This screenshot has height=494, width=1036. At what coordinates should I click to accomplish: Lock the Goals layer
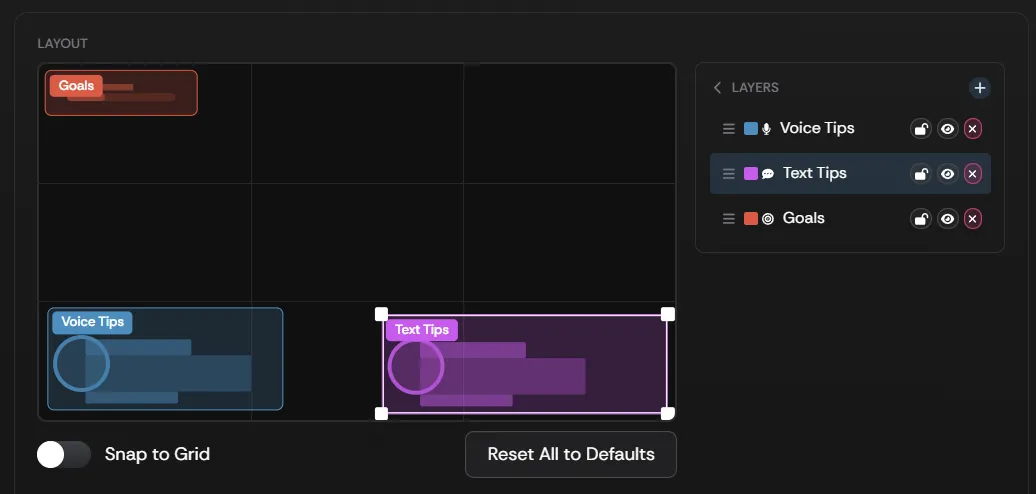[x=921, y=219]
